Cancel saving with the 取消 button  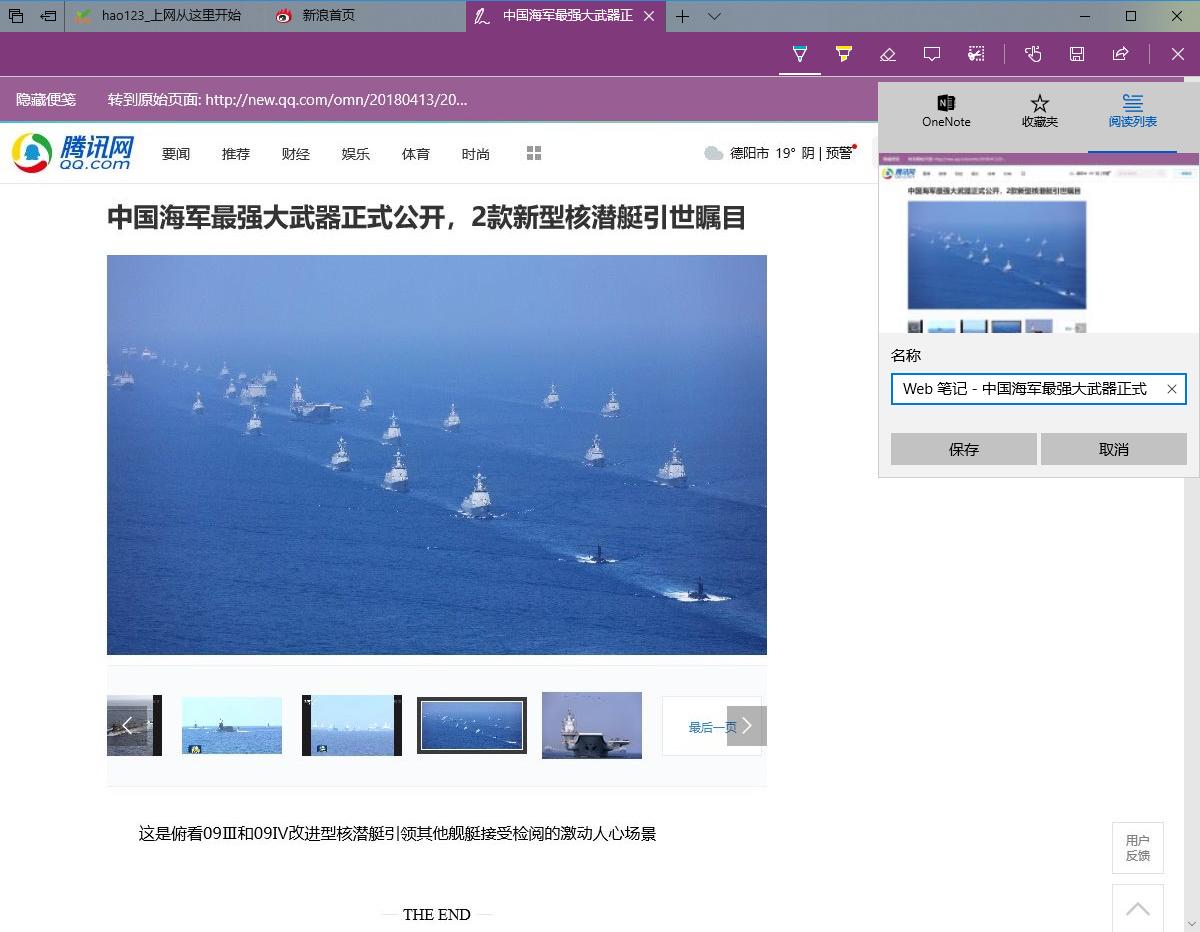pyautogui.click(x=1114, y=449)
